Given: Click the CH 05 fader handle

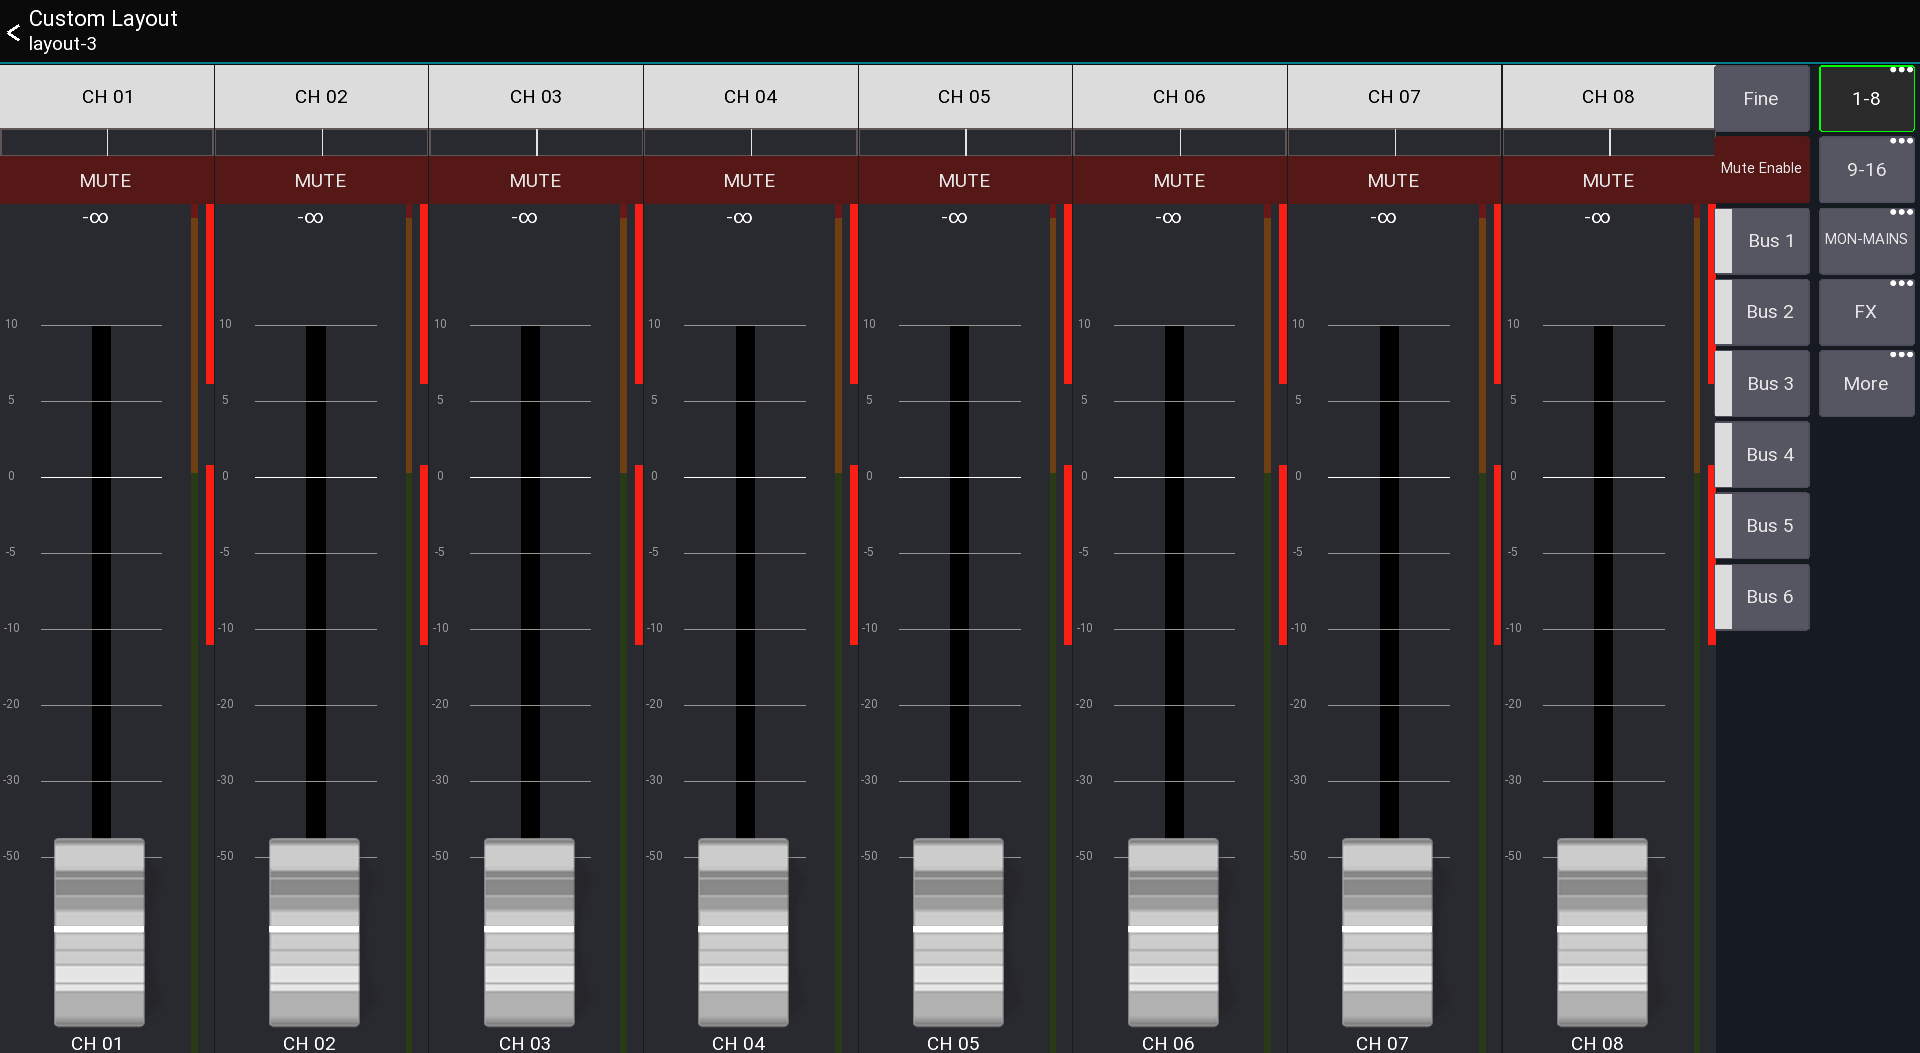Looking at the screenshot, I should click(x=958, y=932).
